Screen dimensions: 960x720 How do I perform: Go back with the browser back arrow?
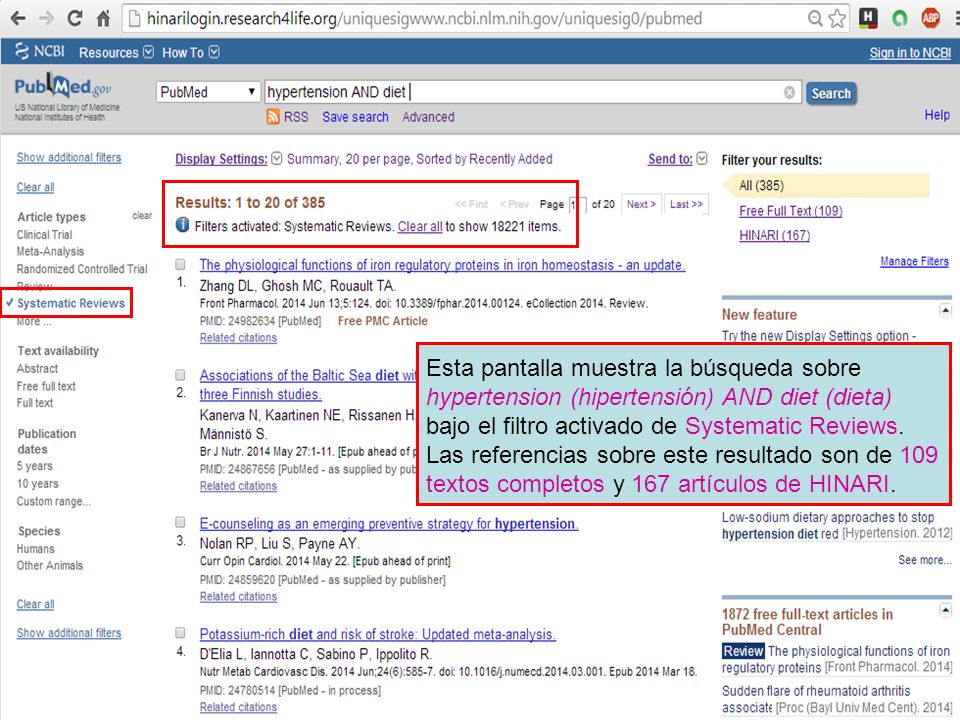18,18
